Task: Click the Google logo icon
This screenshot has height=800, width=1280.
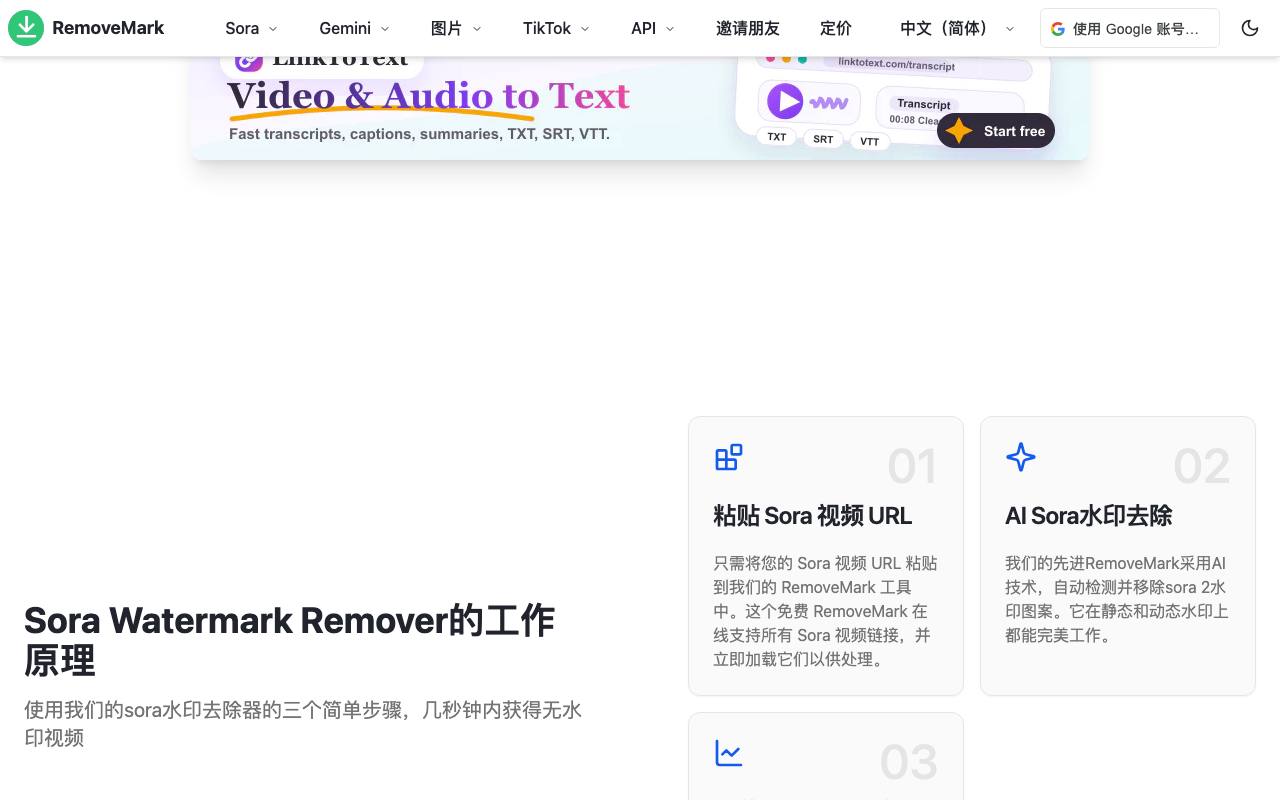Action: click(x=1058, y=29)
